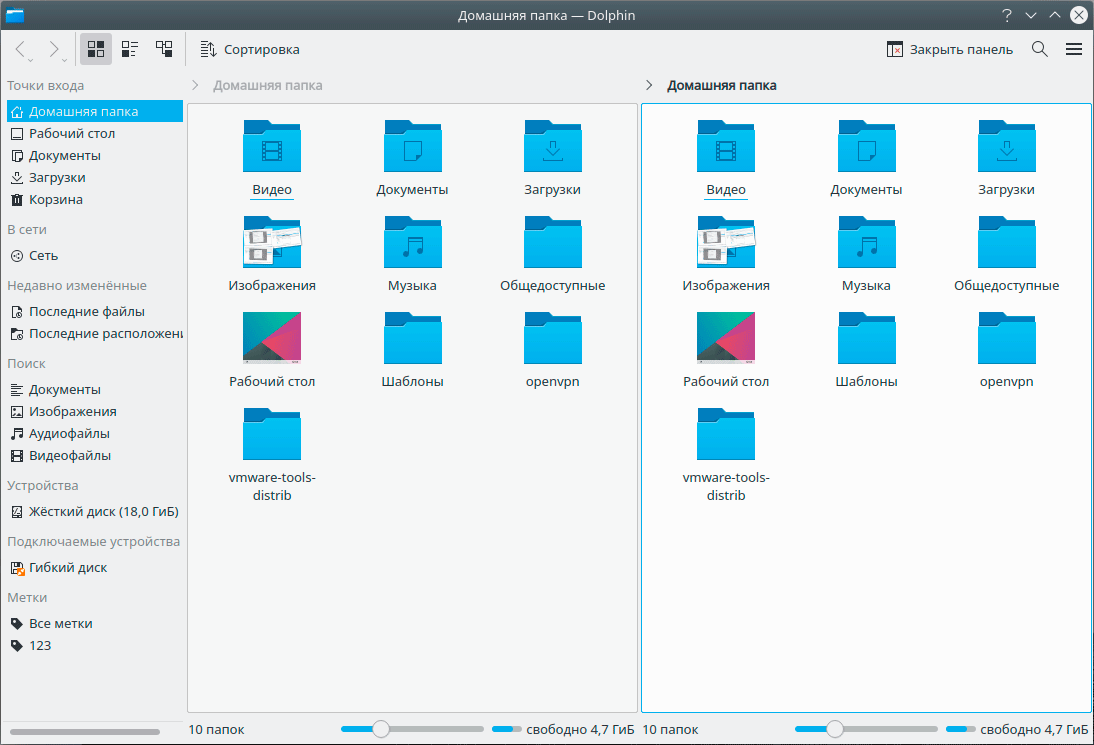Select Домашняя папка in the places sidebar
Viewport: 1094px width, 745px height.
pos(95,111)
